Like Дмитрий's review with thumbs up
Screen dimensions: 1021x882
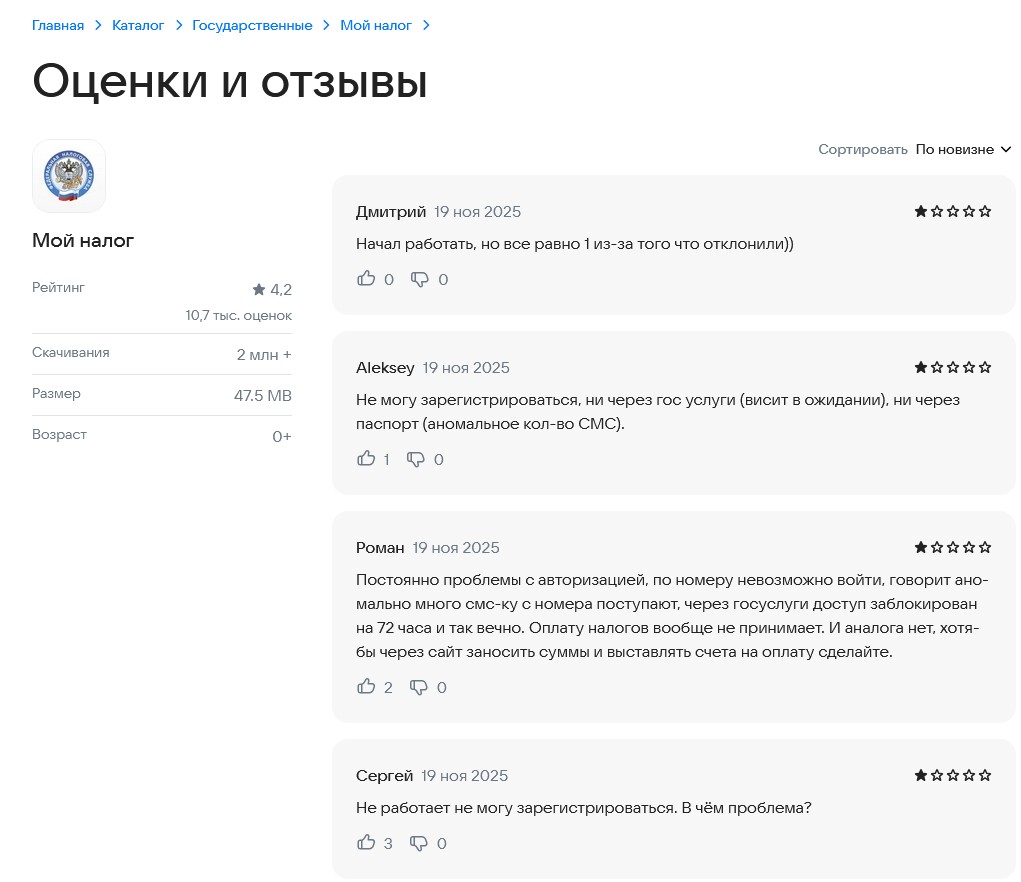[366, 279]
